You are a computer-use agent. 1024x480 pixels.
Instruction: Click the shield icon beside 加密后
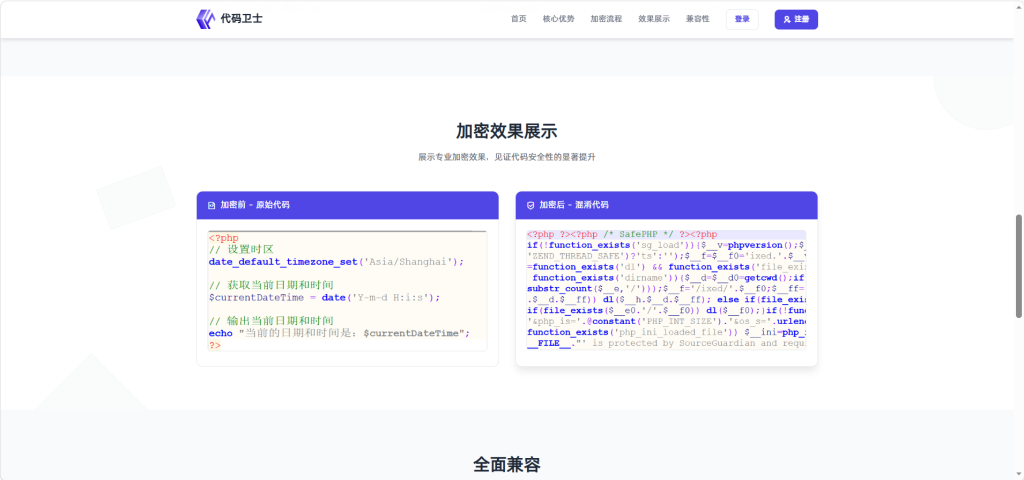pos(530,205)
